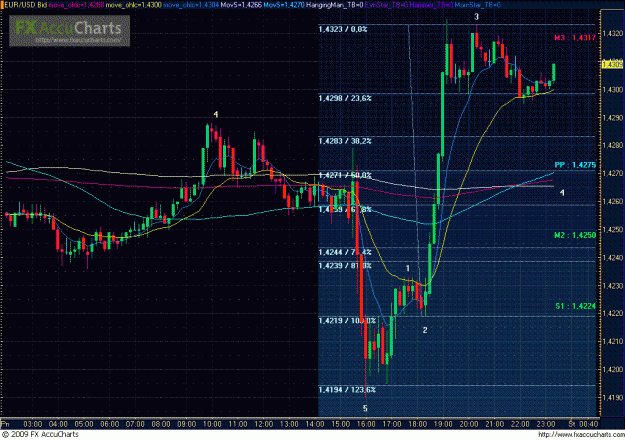Click the 1,4323 / 0,0% Fibonacci label
625x440 pixels.
pos(343,29)
